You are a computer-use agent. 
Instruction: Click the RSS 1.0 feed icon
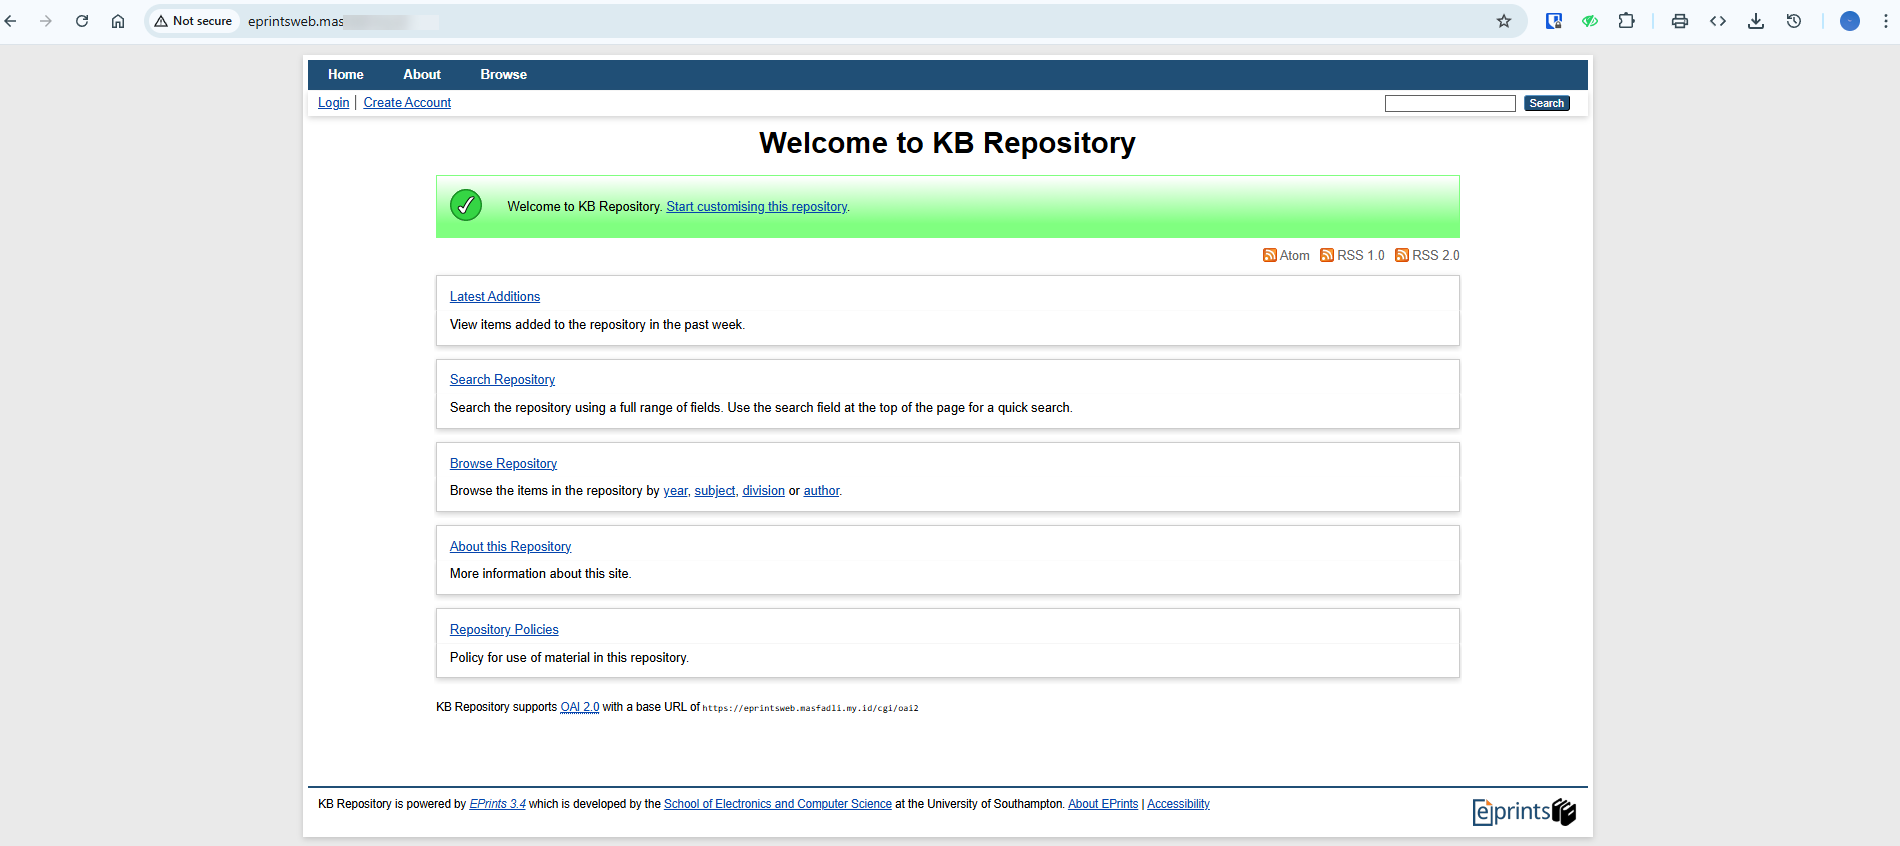1327,255
